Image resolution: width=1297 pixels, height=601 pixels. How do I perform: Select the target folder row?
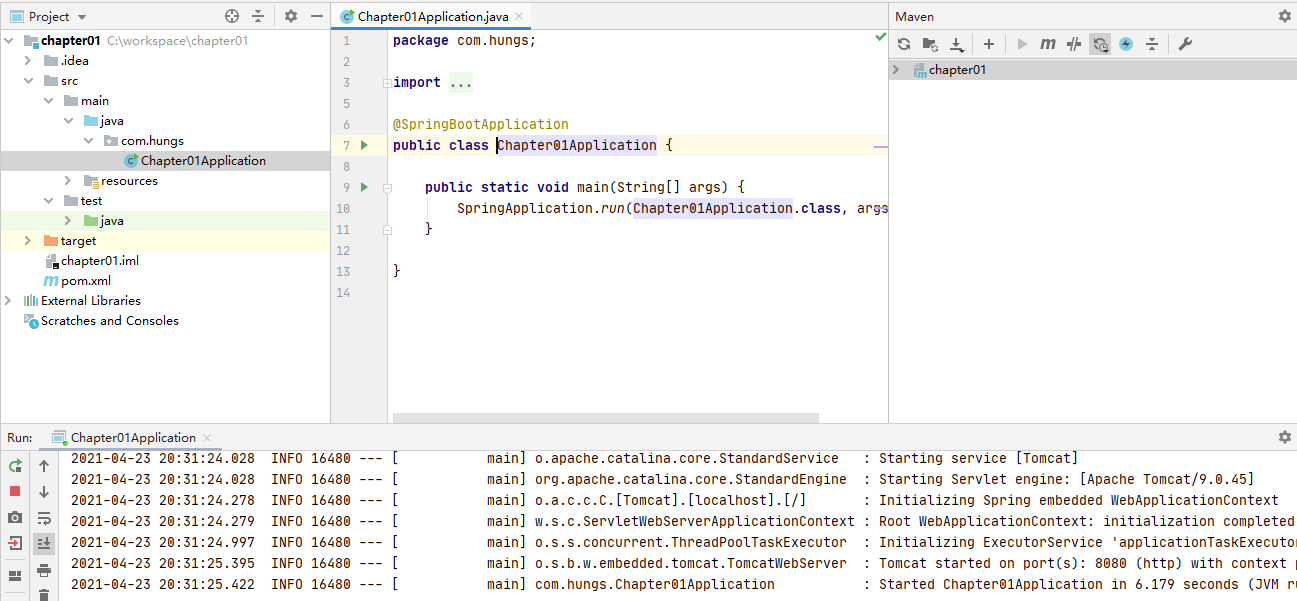[165, 241]
